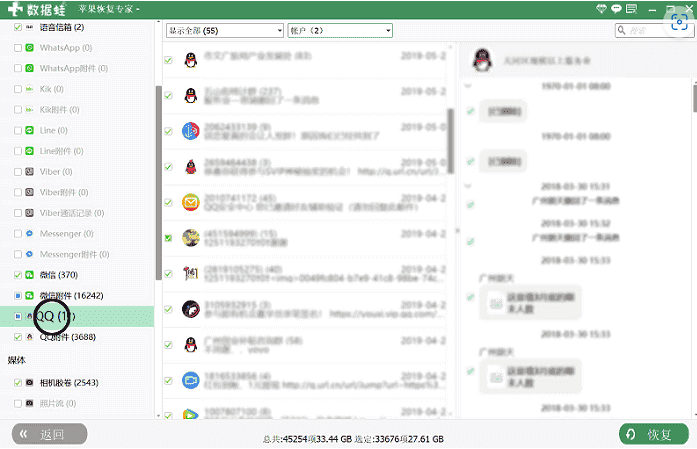Select the Messenger附件 (0) tree entry
The image size is (697, 449).
[75, 254]
